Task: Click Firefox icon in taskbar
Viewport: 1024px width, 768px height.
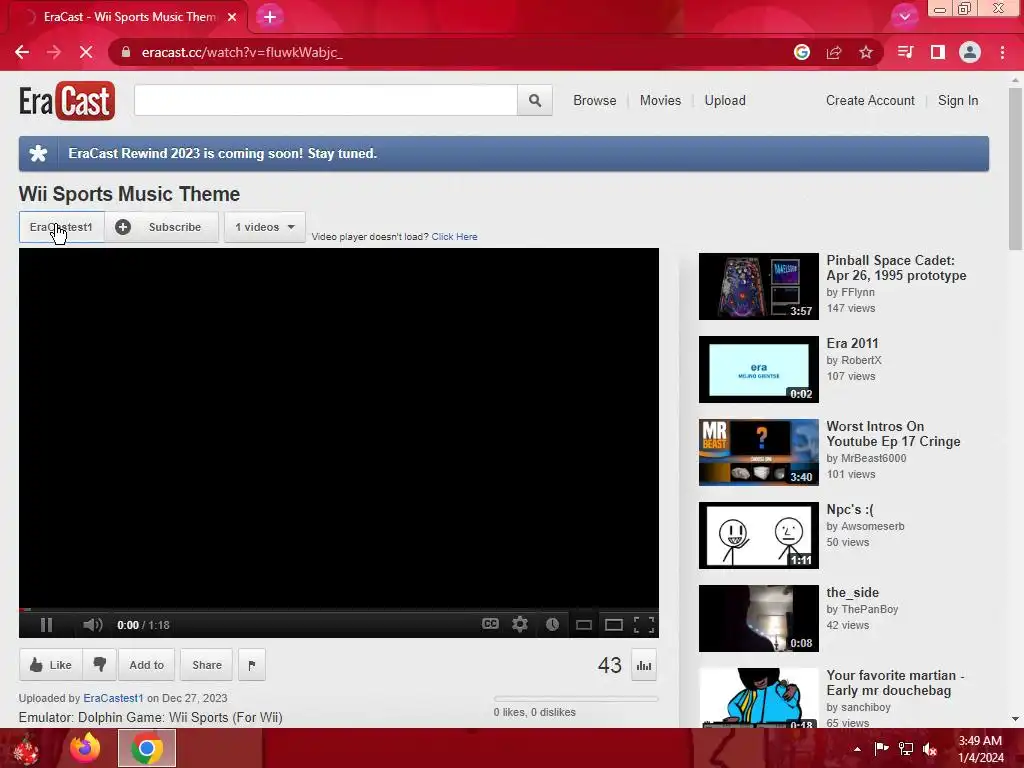Action: (x=86, y=748)
